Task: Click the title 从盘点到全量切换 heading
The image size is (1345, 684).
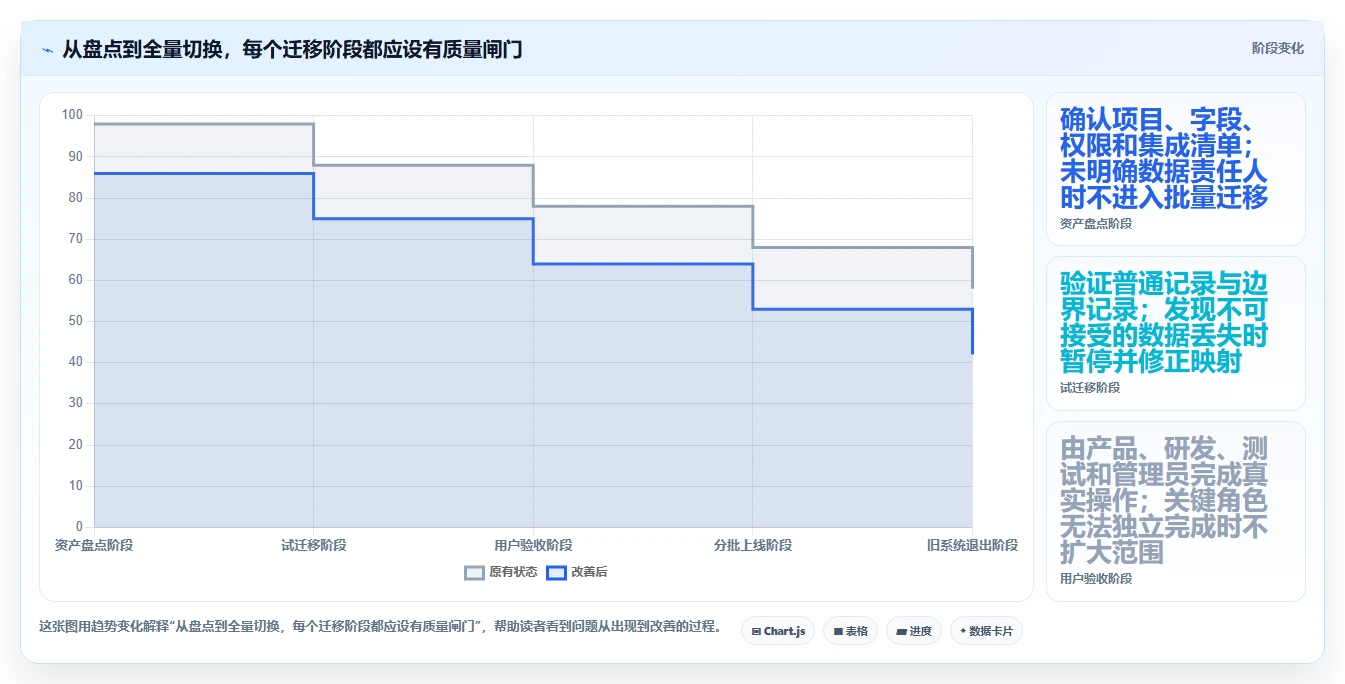Action: coord(292,49)
